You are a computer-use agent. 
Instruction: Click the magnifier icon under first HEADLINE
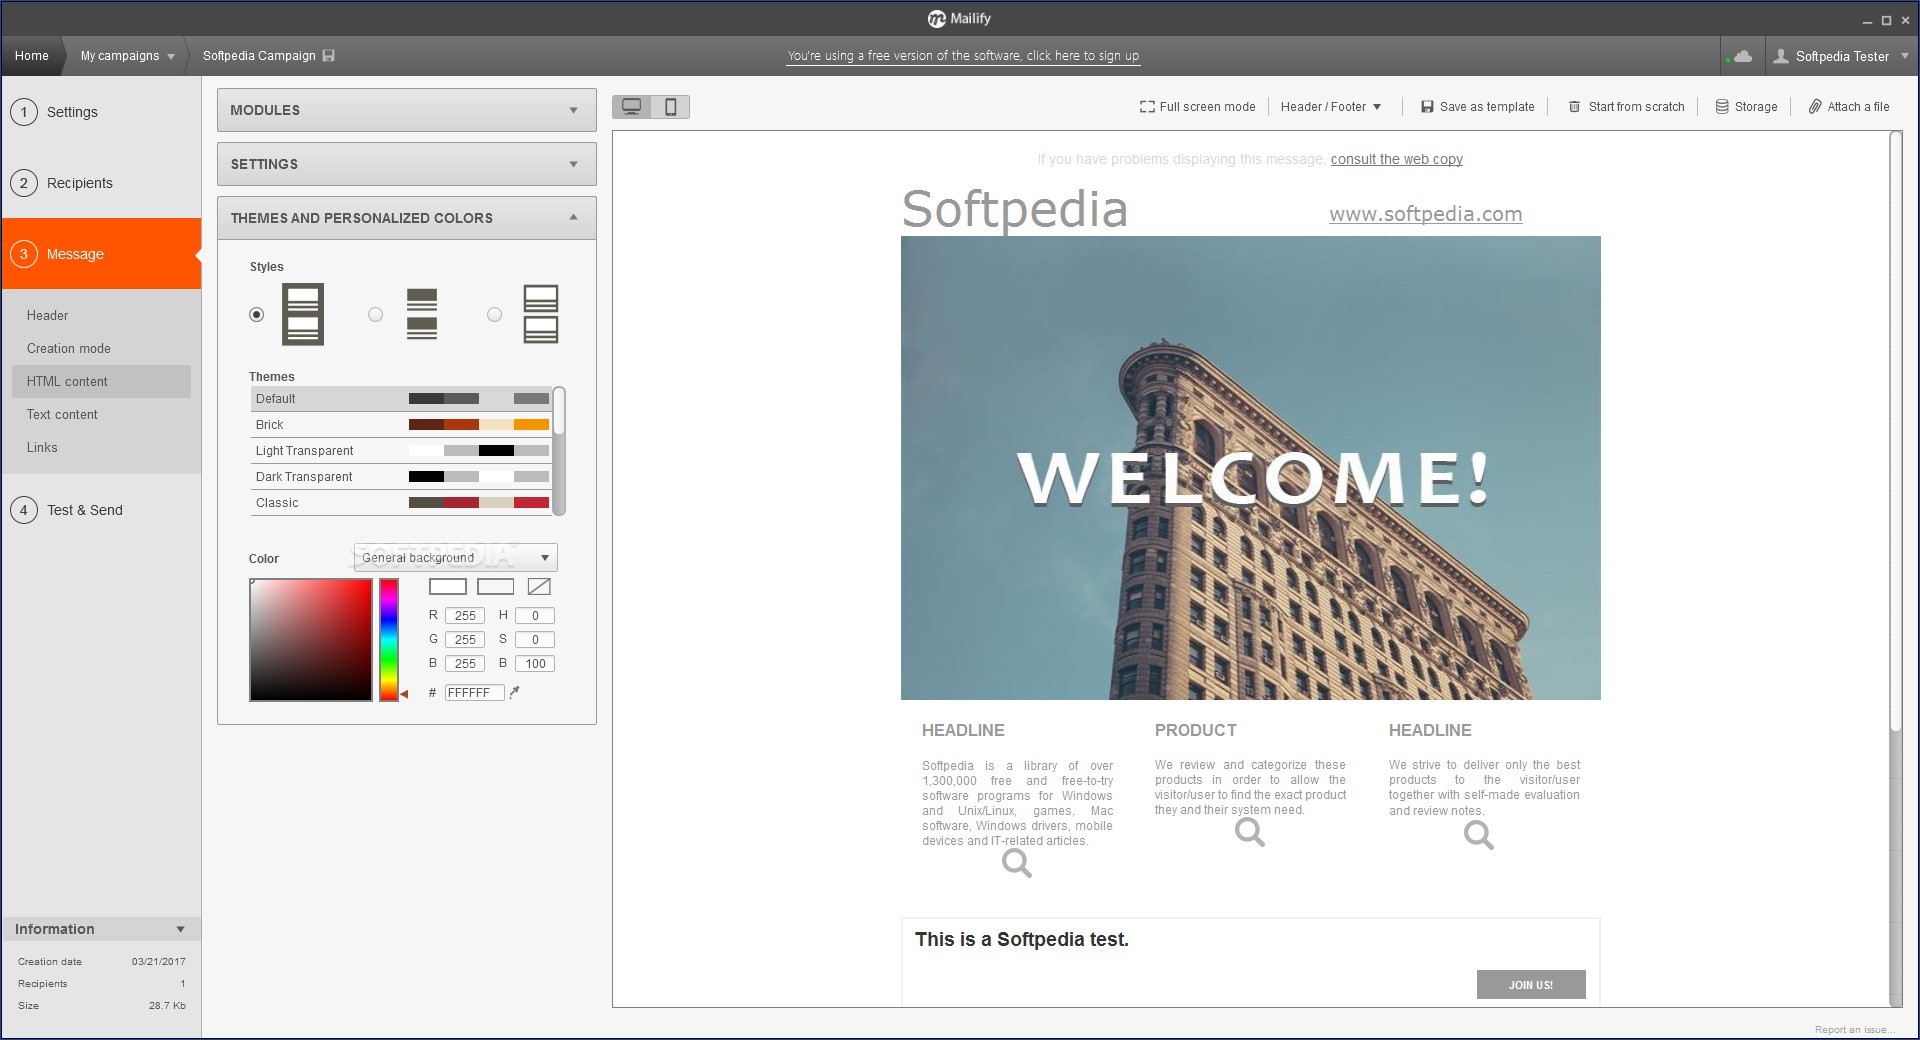click(1017, 863)
